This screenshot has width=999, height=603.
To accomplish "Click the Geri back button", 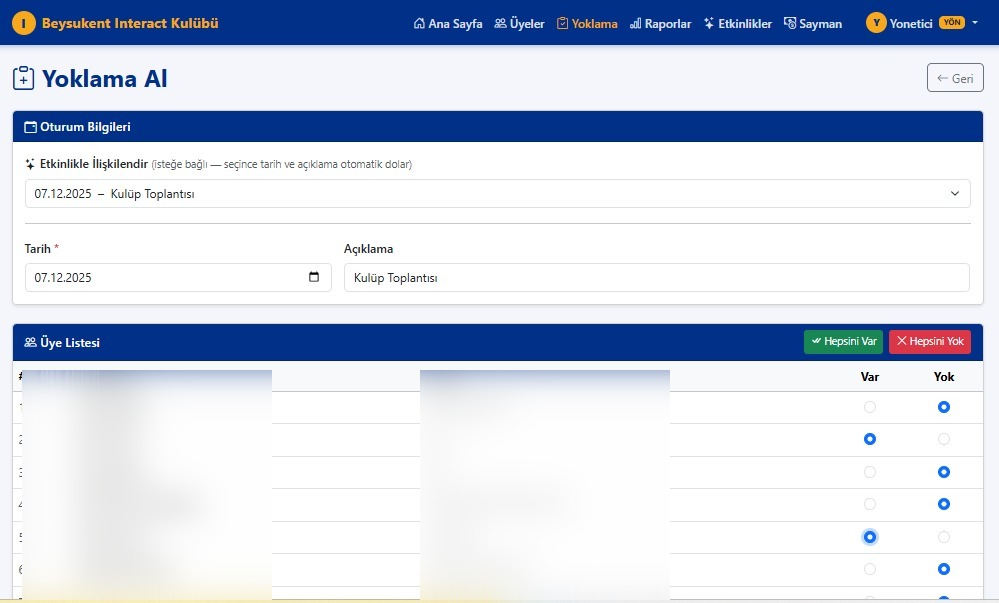I will (955, 78).
